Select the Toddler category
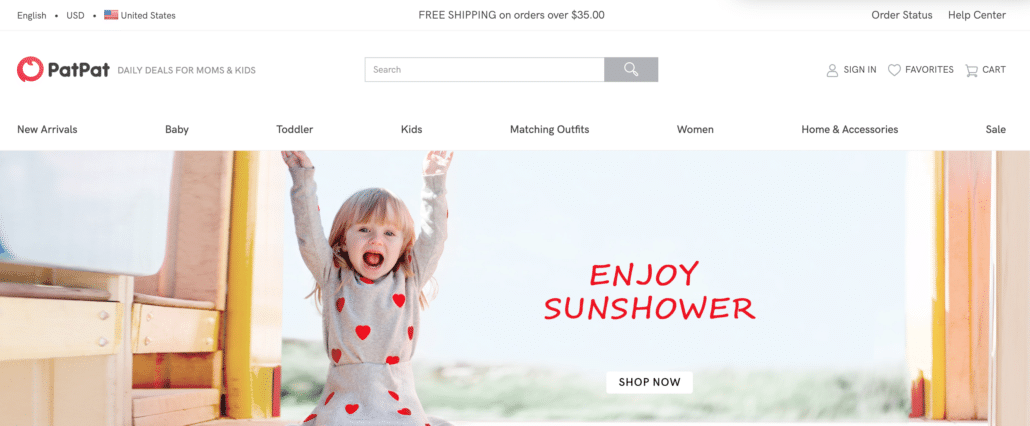The width and height of the screenshot is (1030, 426). click(x=294, y=129)
